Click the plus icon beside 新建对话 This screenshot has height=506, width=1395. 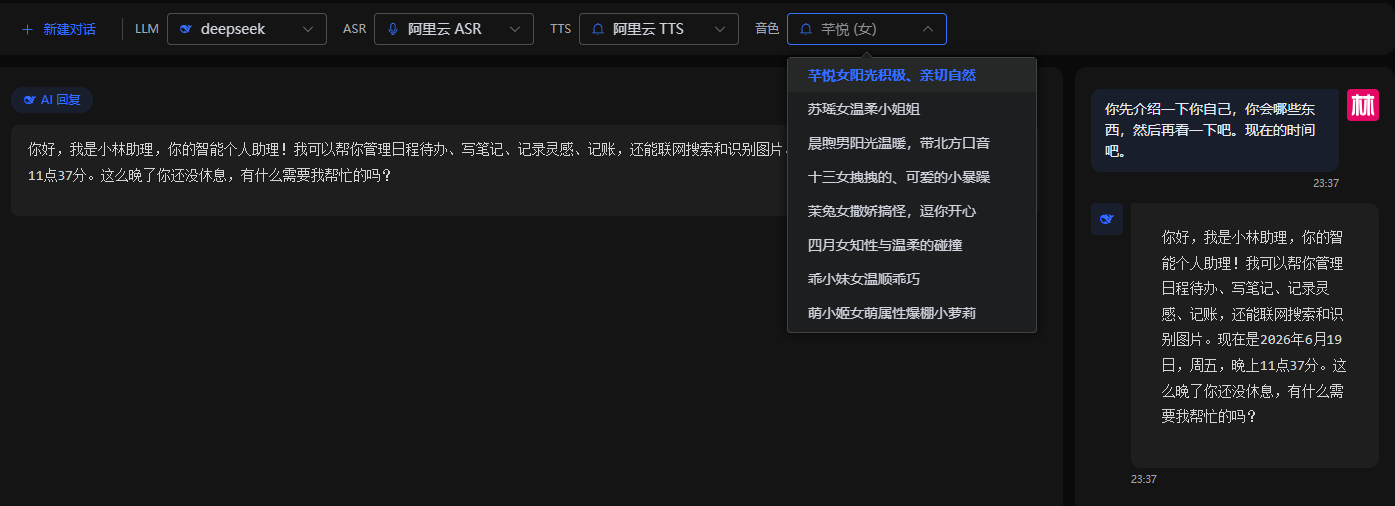tap(27, 29)
